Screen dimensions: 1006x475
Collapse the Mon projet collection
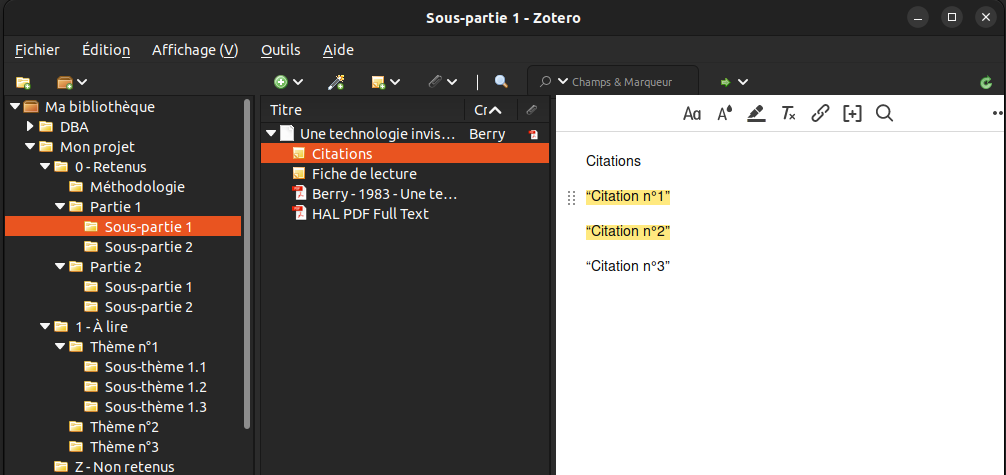(x=30, y=147)
